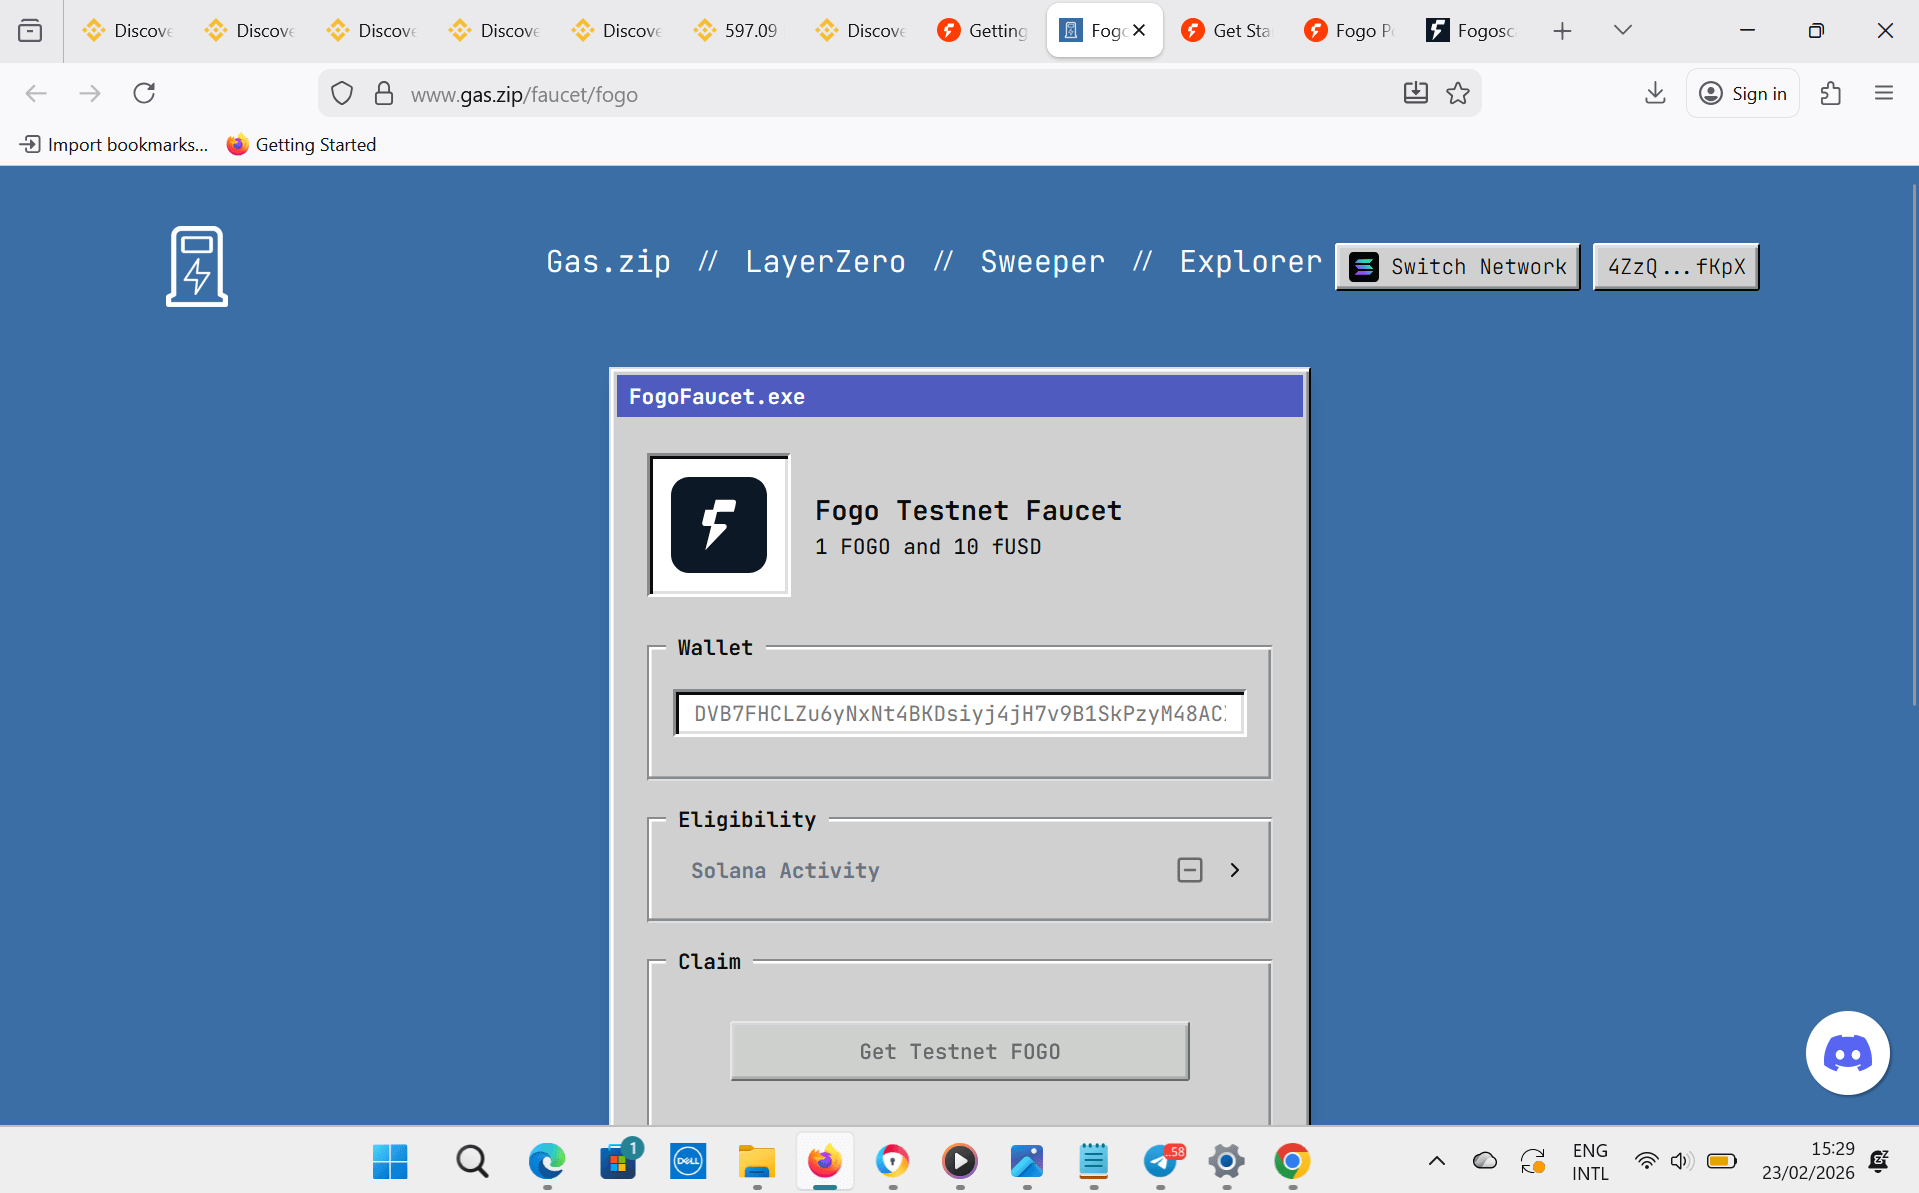This screenshot has height=1193, width=1919.
Task: Show hidden system tray icons
Action: point(1437,1161)
